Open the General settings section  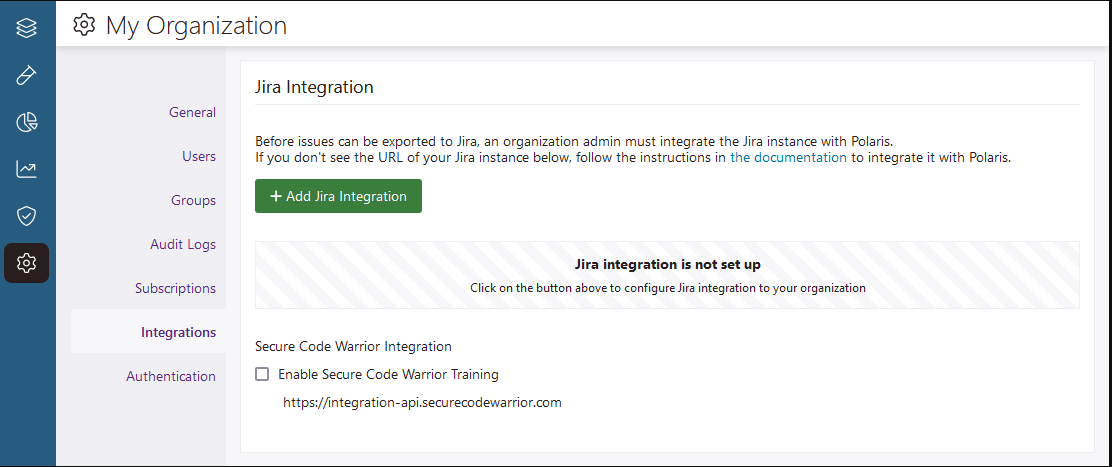tap(192, 112)
